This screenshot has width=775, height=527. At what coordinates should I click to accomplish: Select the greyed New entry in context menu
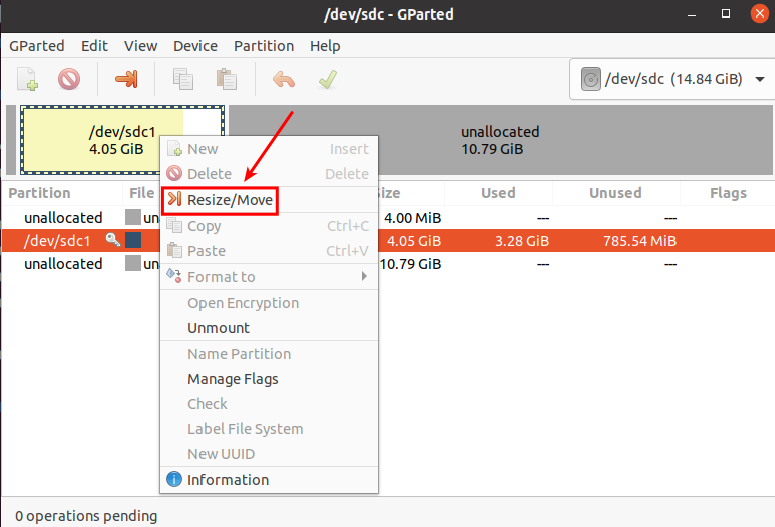point(269,149)
